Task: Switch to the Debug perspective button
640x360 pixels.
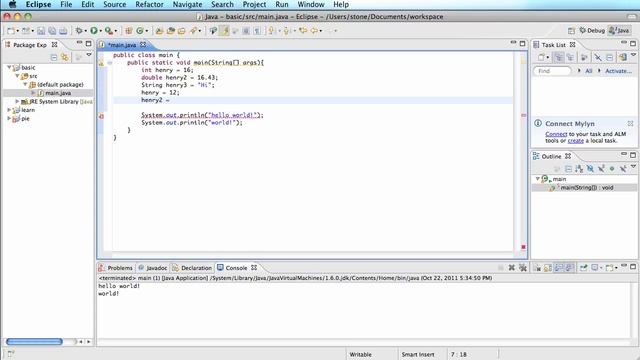Action: click(x=592, y=31)
